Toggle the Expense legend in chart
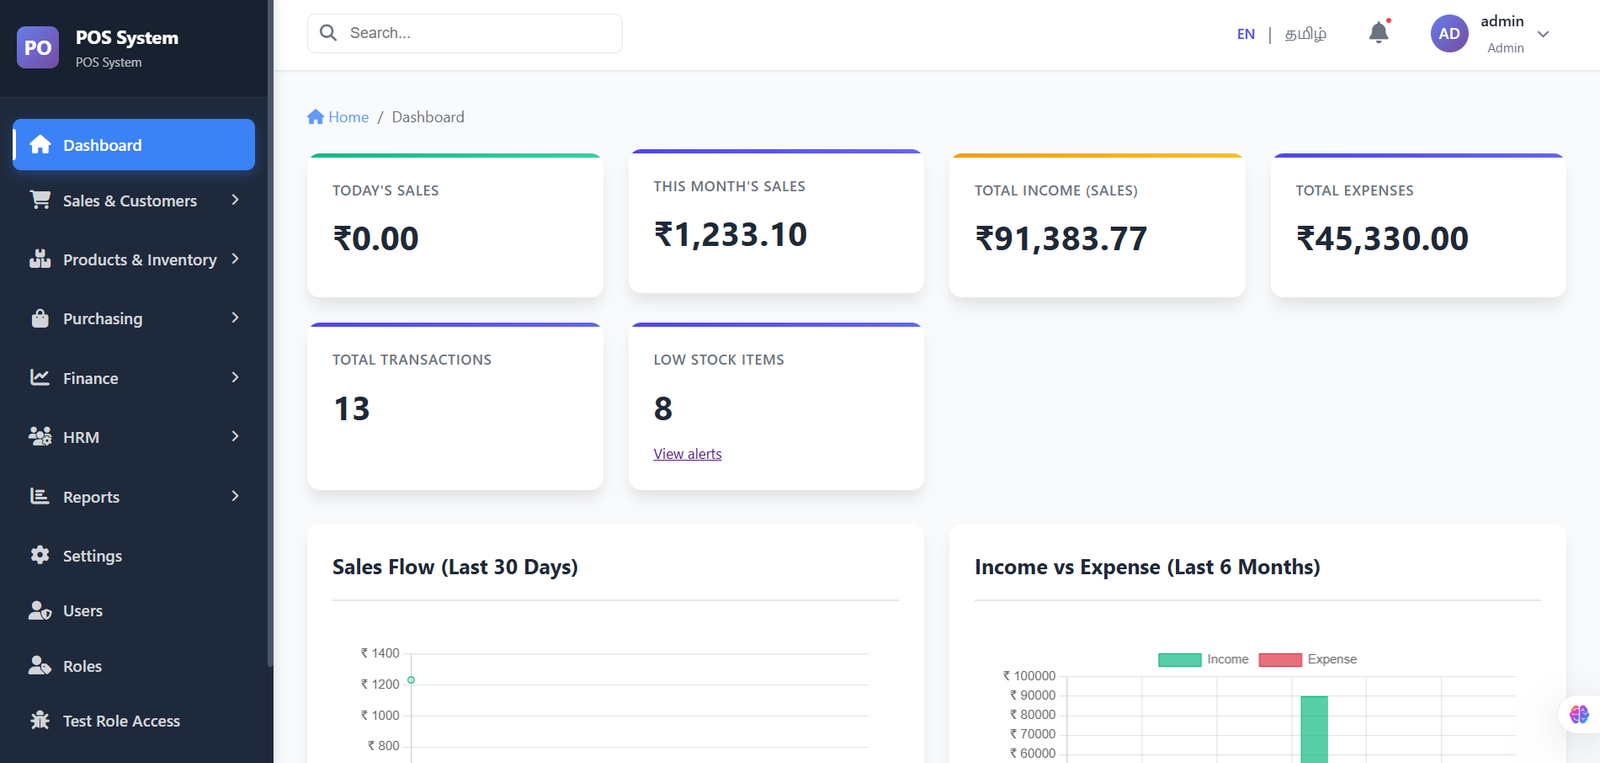Viewport: 1600px width, 763px height. point(1308,659)
